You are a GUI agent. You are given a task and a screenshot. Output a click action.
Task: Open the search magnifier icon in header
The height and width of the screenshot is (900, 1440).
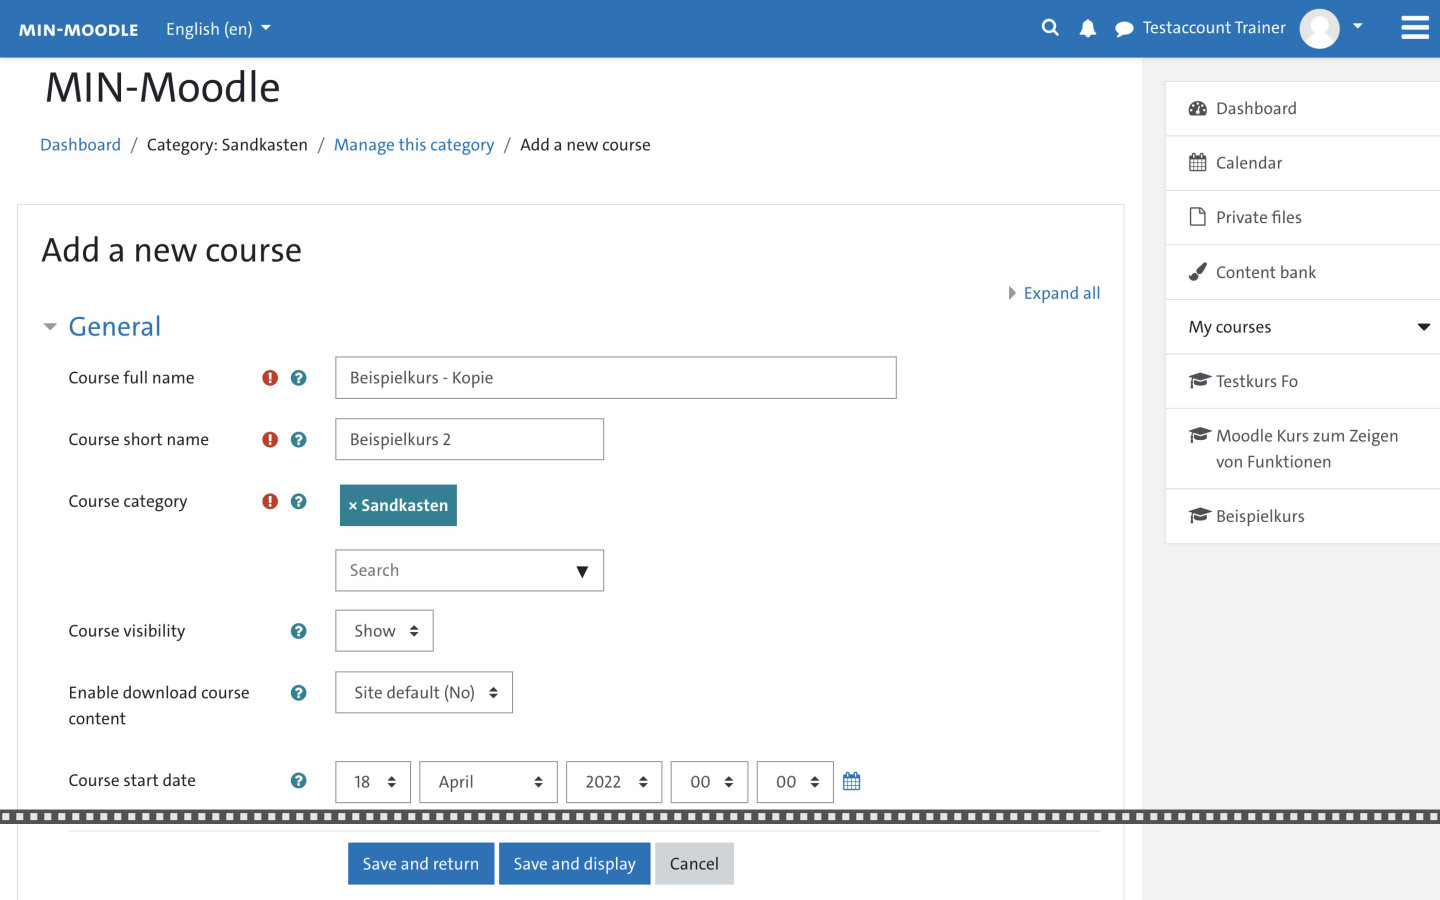tap(1050, 28)
